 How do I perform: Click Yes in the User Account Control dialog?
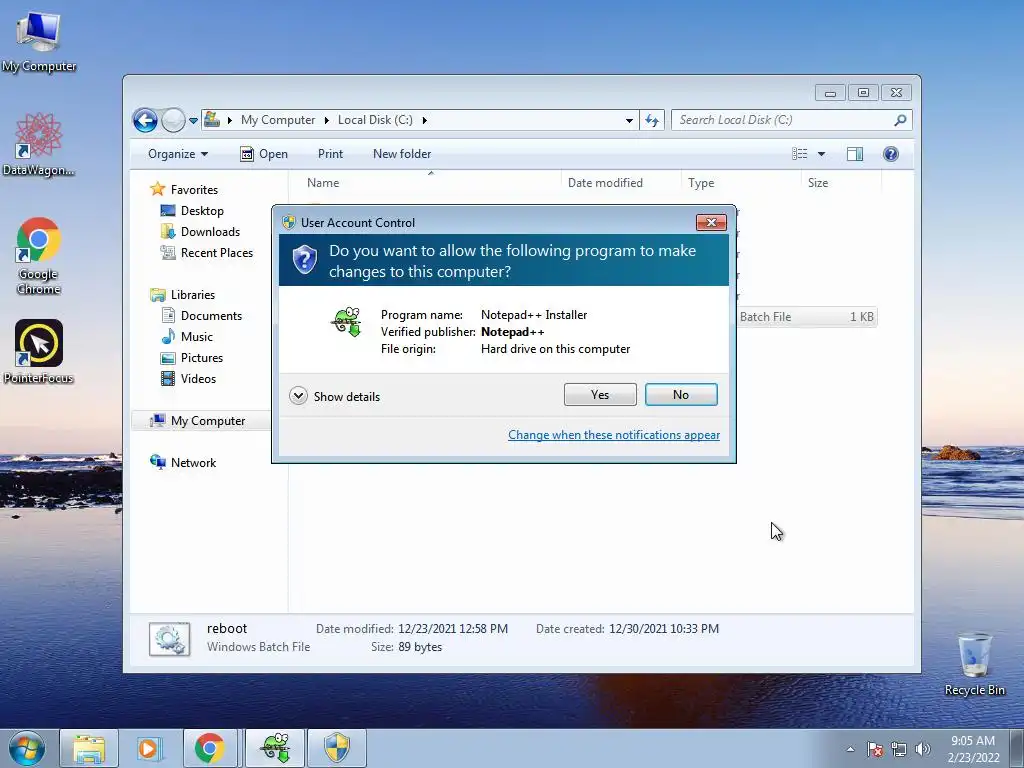coord(600,394)
